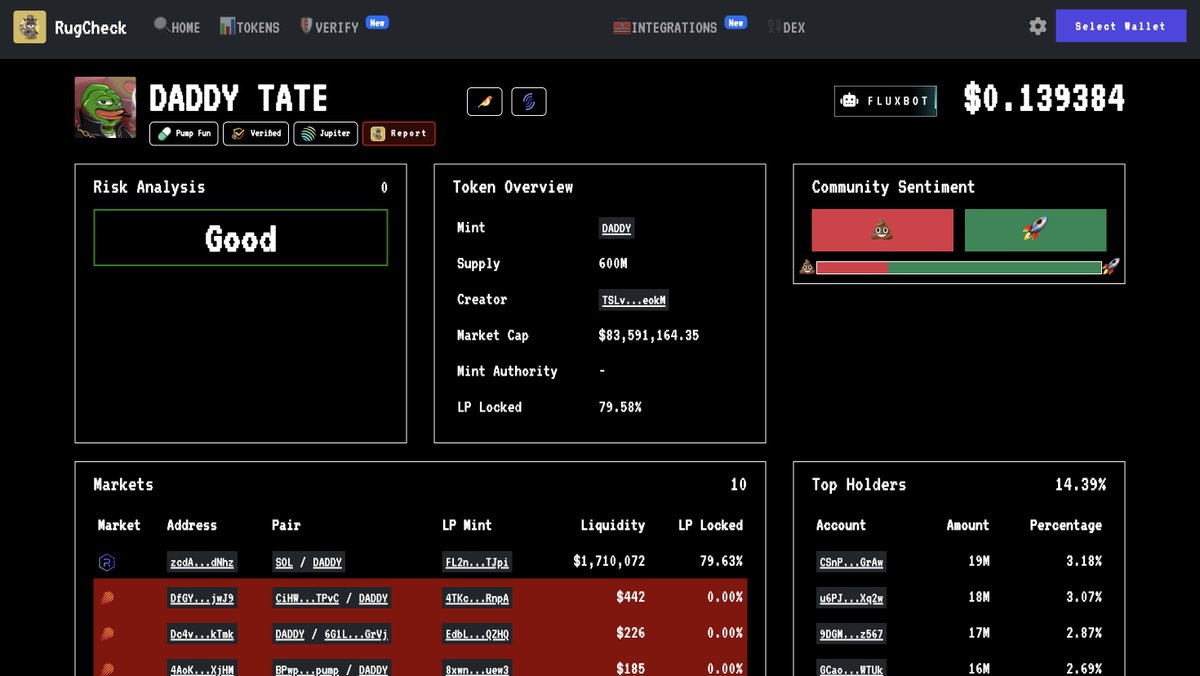Open the Jupiter badge
Image resolution: width=1200 pixels, height=676 pixels.
click(325, 133)
